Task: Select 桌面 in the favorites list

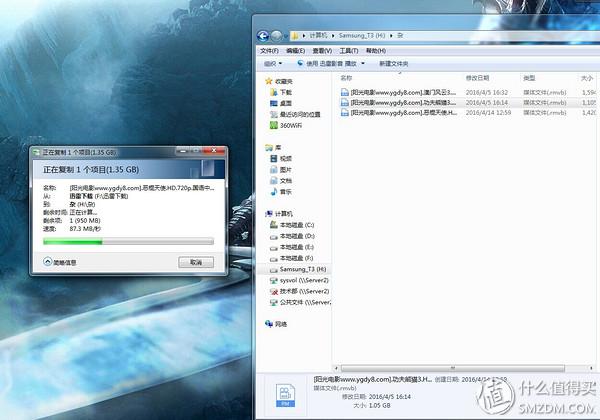Action: 285,102
